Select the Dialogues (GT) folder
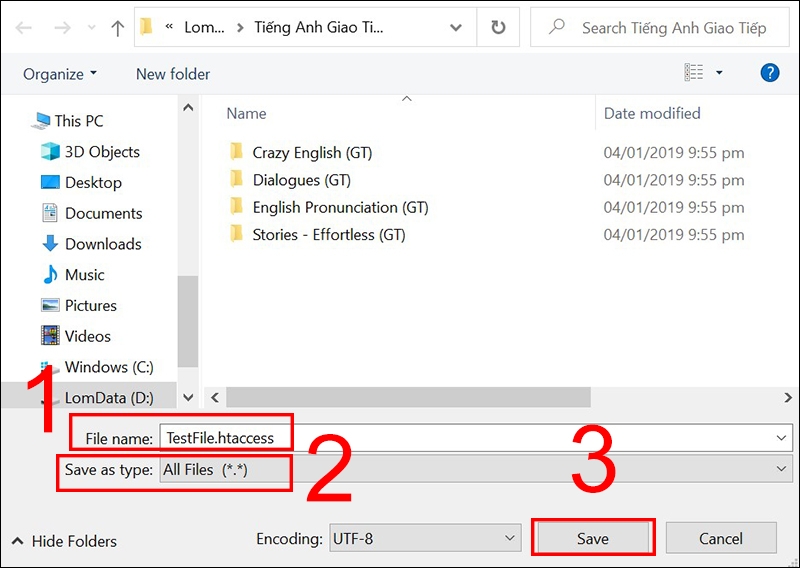The image size is (800, 568). click(302, 180)
